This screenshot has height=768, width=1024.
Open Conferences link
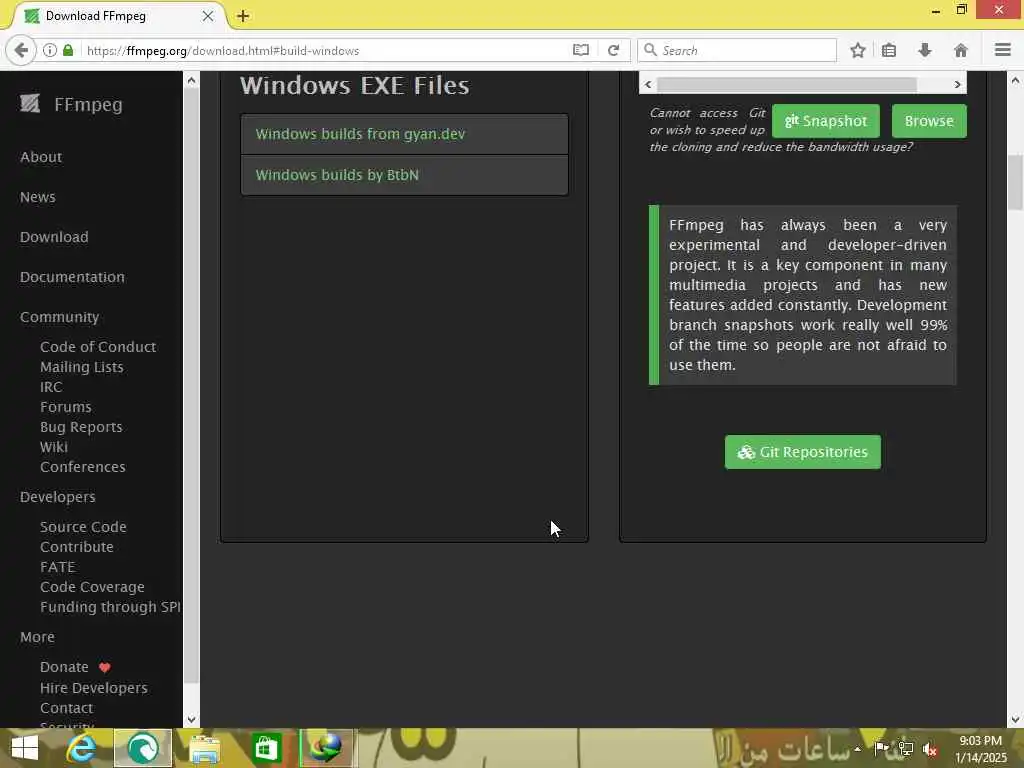[x=83, y=467]
